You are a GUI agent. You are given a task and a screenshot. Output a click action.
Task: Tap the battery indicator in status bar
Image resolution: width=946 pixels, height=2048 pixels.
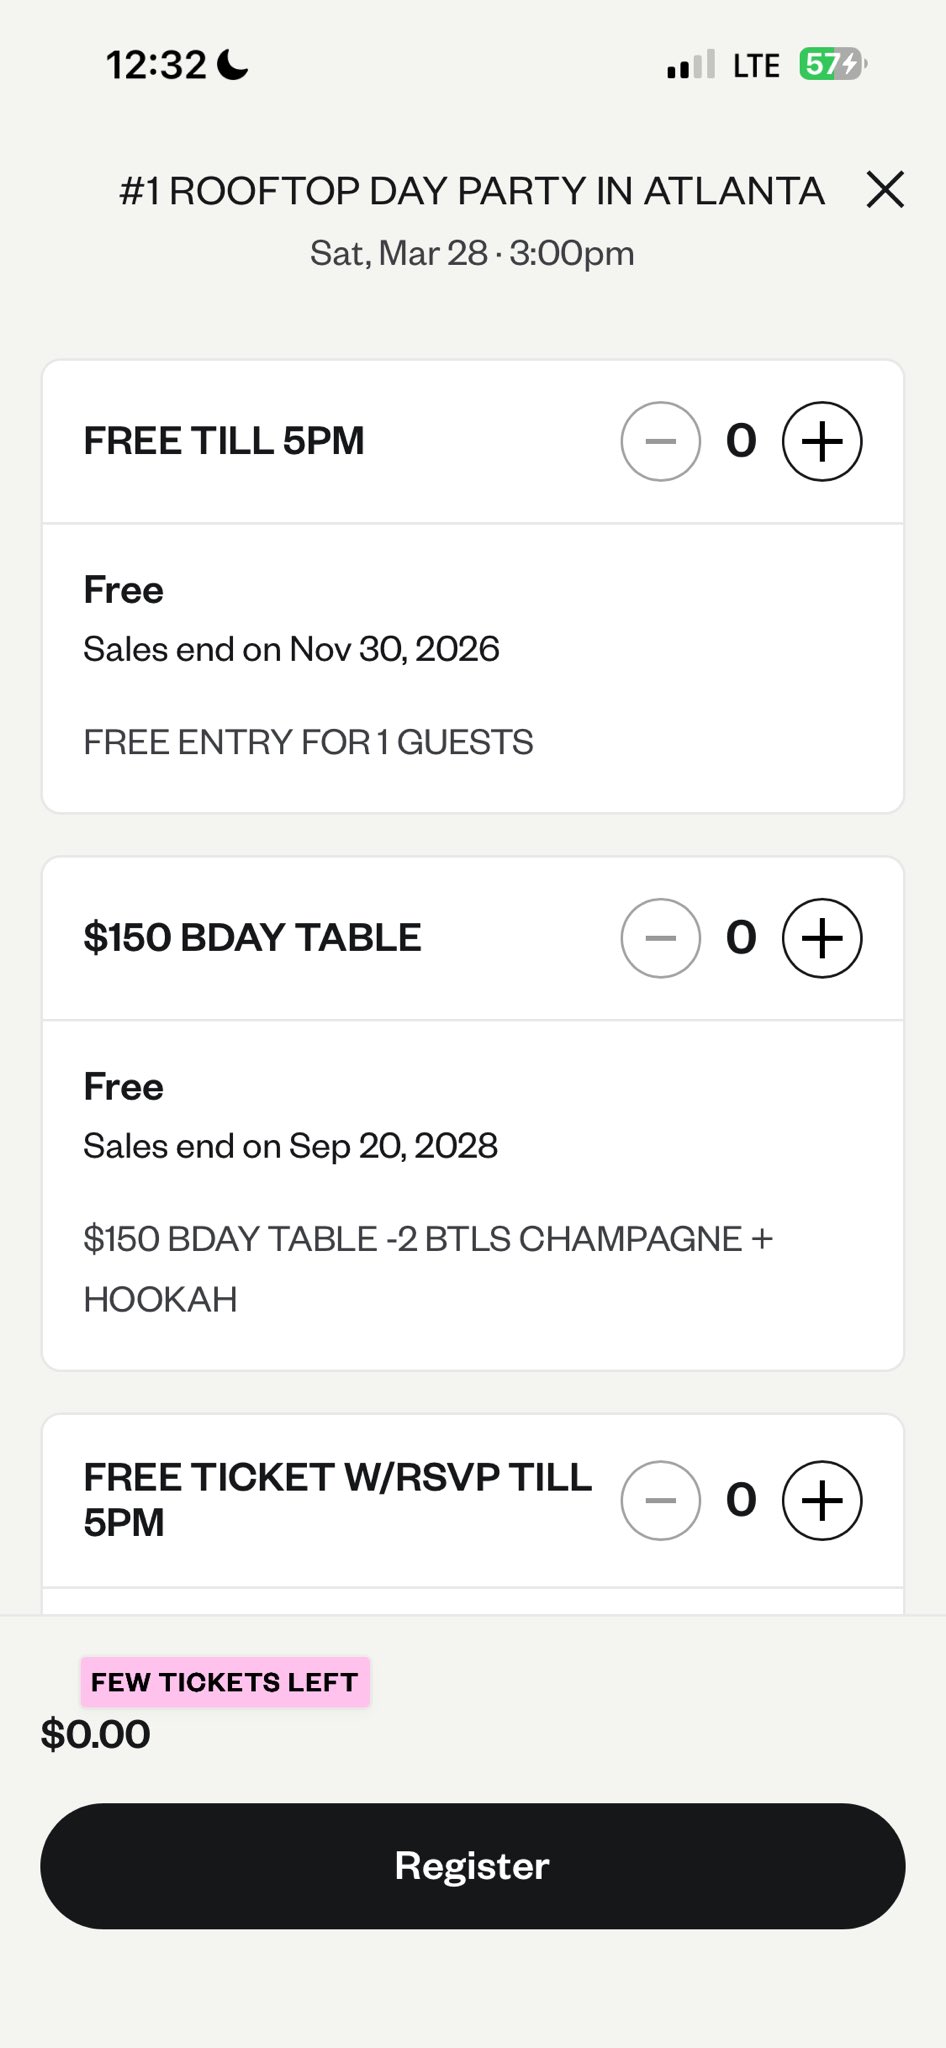831,65
